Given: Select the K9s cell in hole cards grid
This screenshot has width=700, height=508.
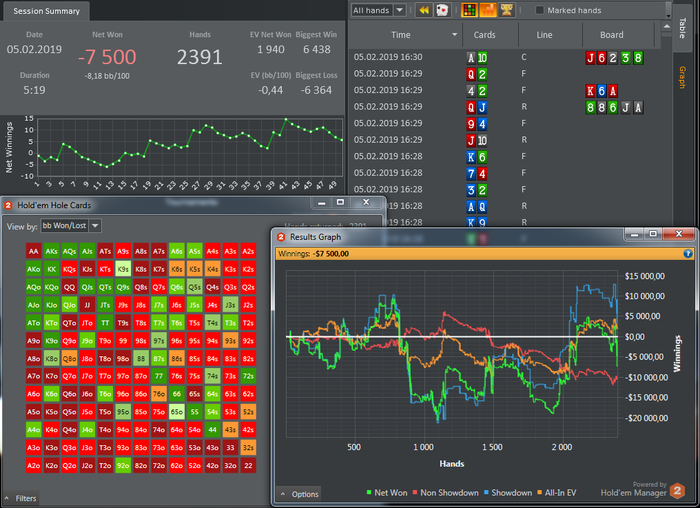Looking at the screenshot, I should pyautogui.click(x=123, y=269).
